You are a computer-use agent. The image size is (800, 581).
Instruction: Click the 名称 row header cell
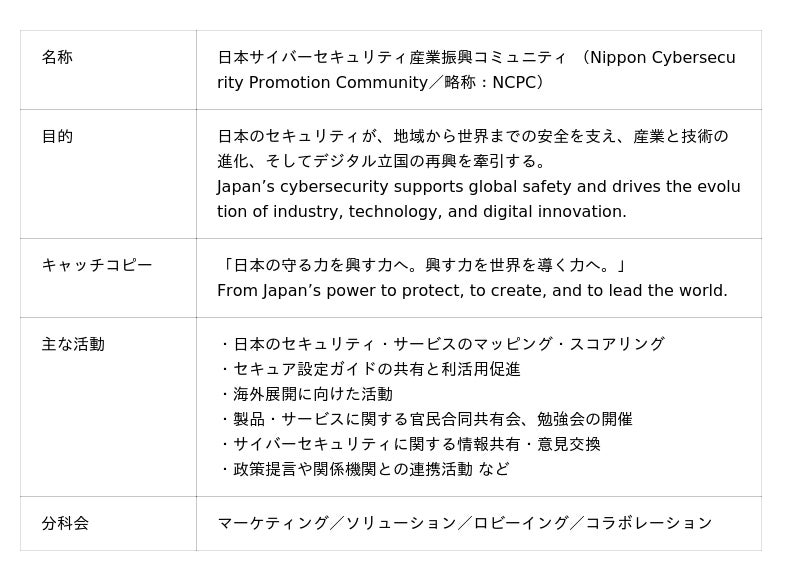[57, 58]
